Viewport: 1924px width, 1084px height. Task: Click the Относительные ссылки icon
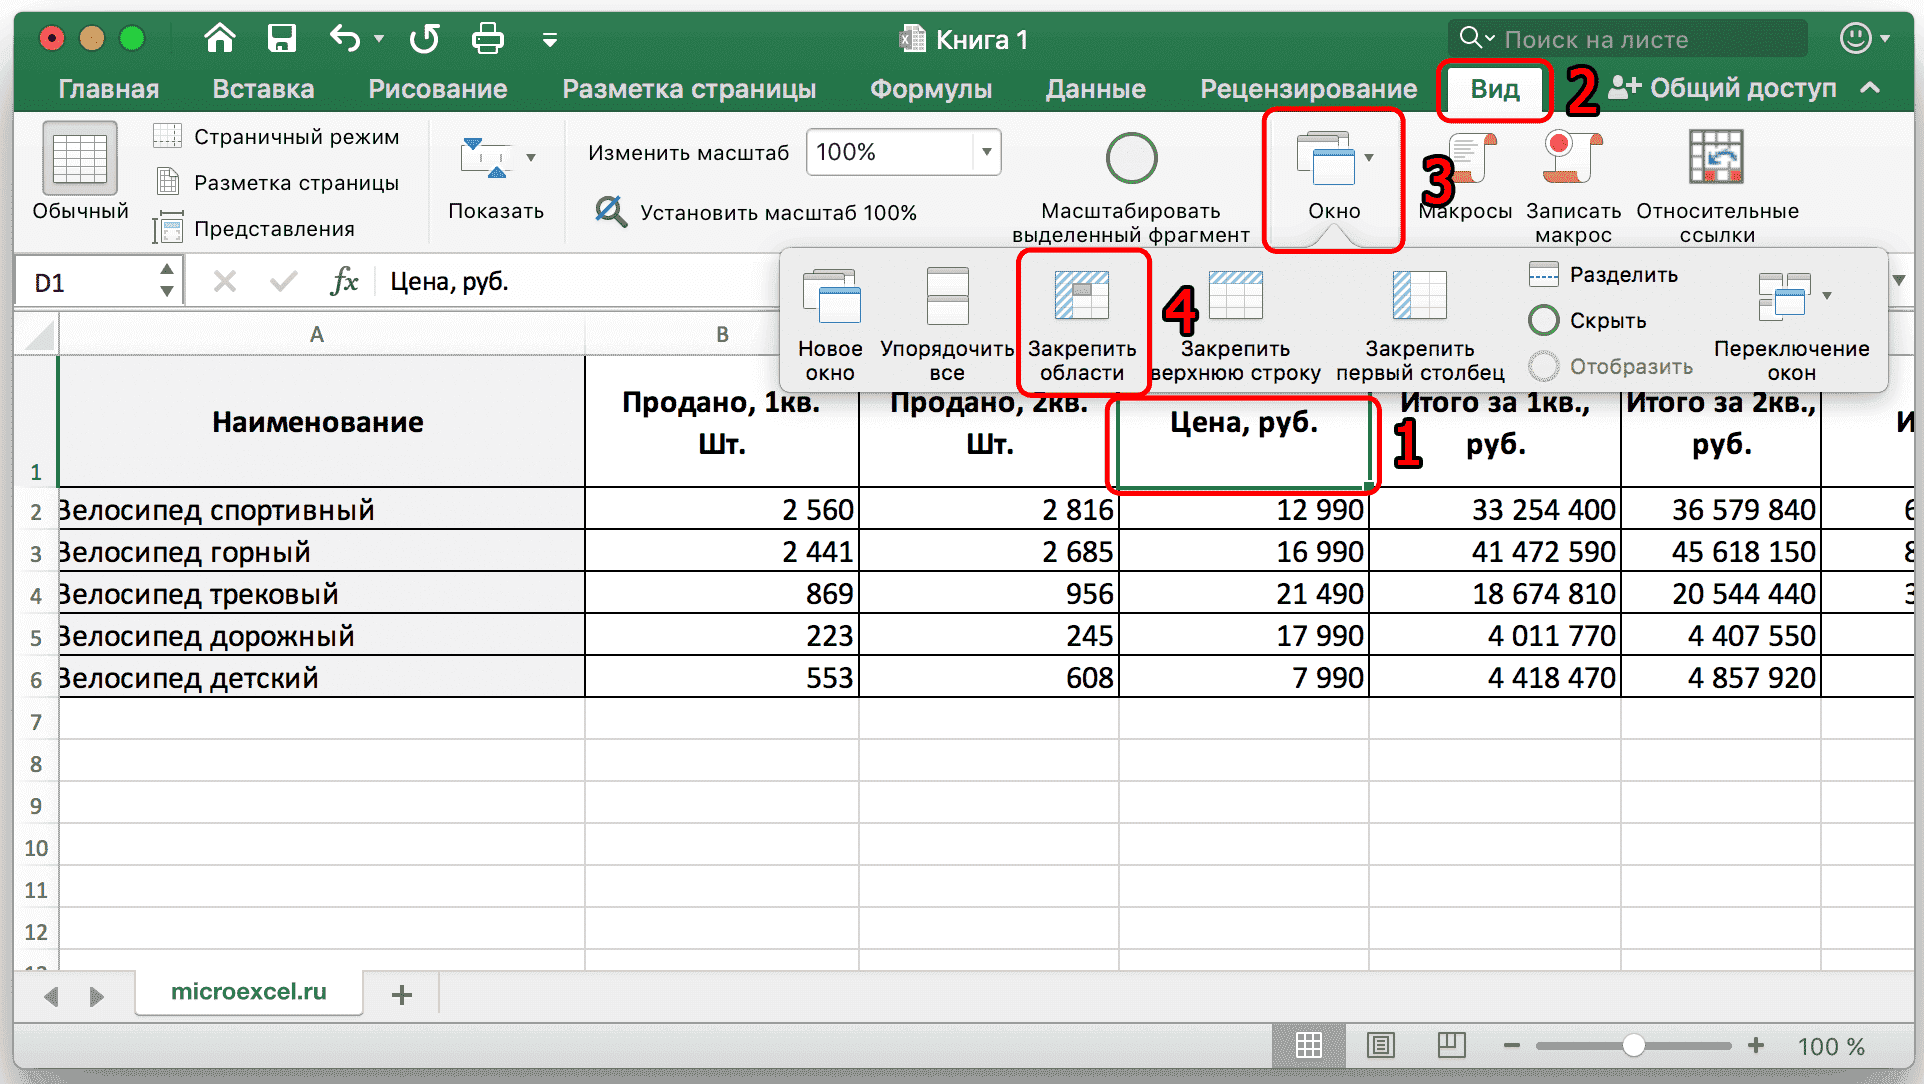point(1716,180)
